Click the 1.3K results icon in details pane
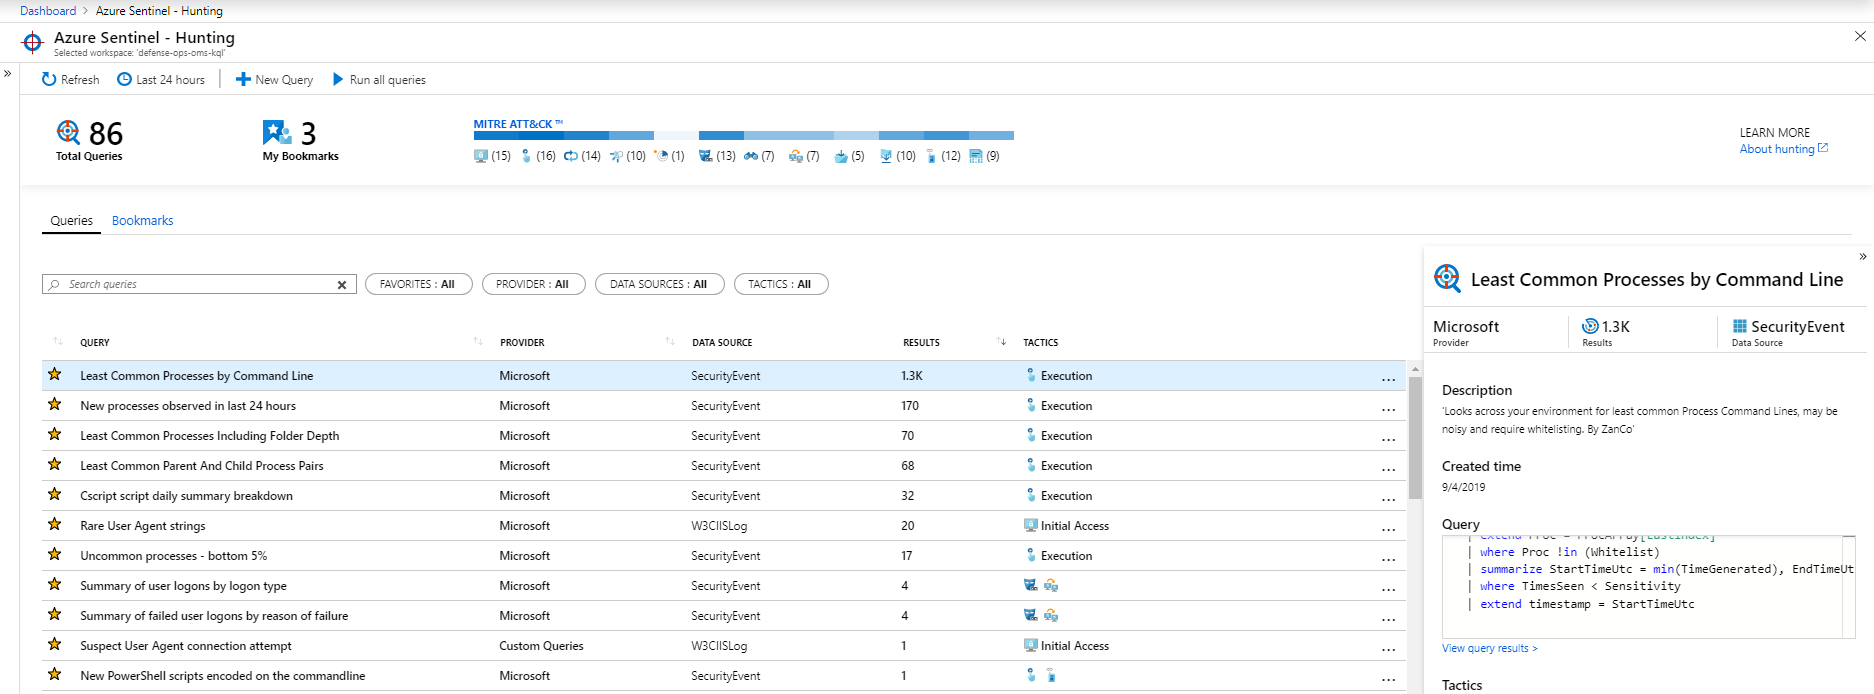This screenshot has width=1874, height=694. (x=1590, y=326)
